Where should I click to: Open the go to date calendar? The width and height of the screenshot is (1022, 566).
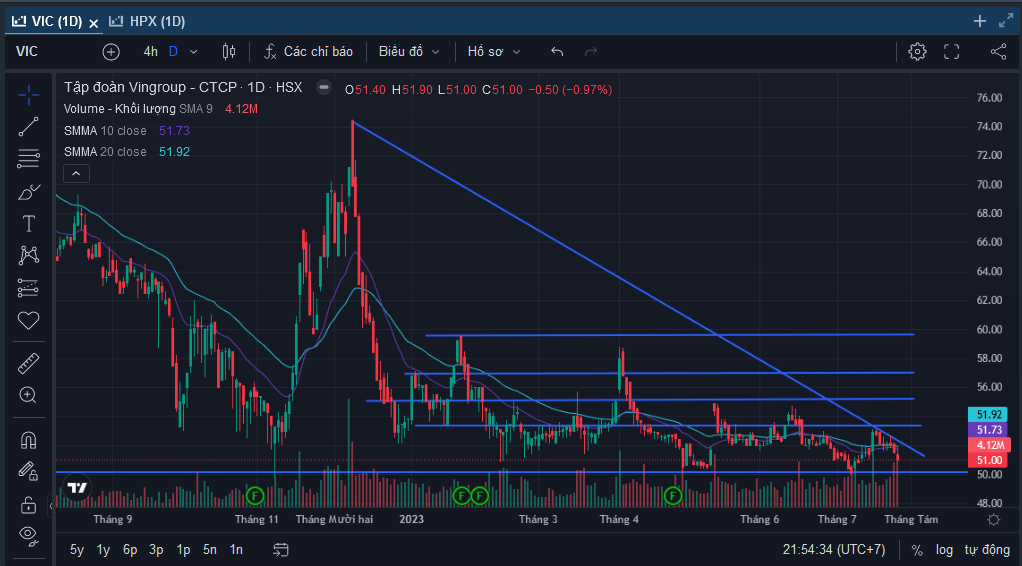[x=281, y=550]
